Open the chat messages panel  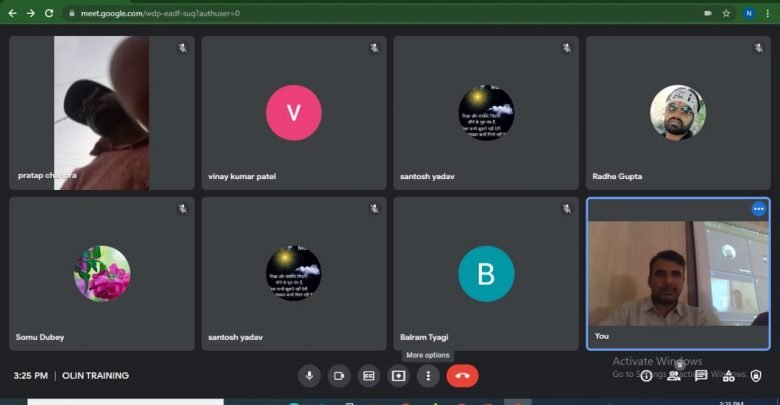pos(701,376)
